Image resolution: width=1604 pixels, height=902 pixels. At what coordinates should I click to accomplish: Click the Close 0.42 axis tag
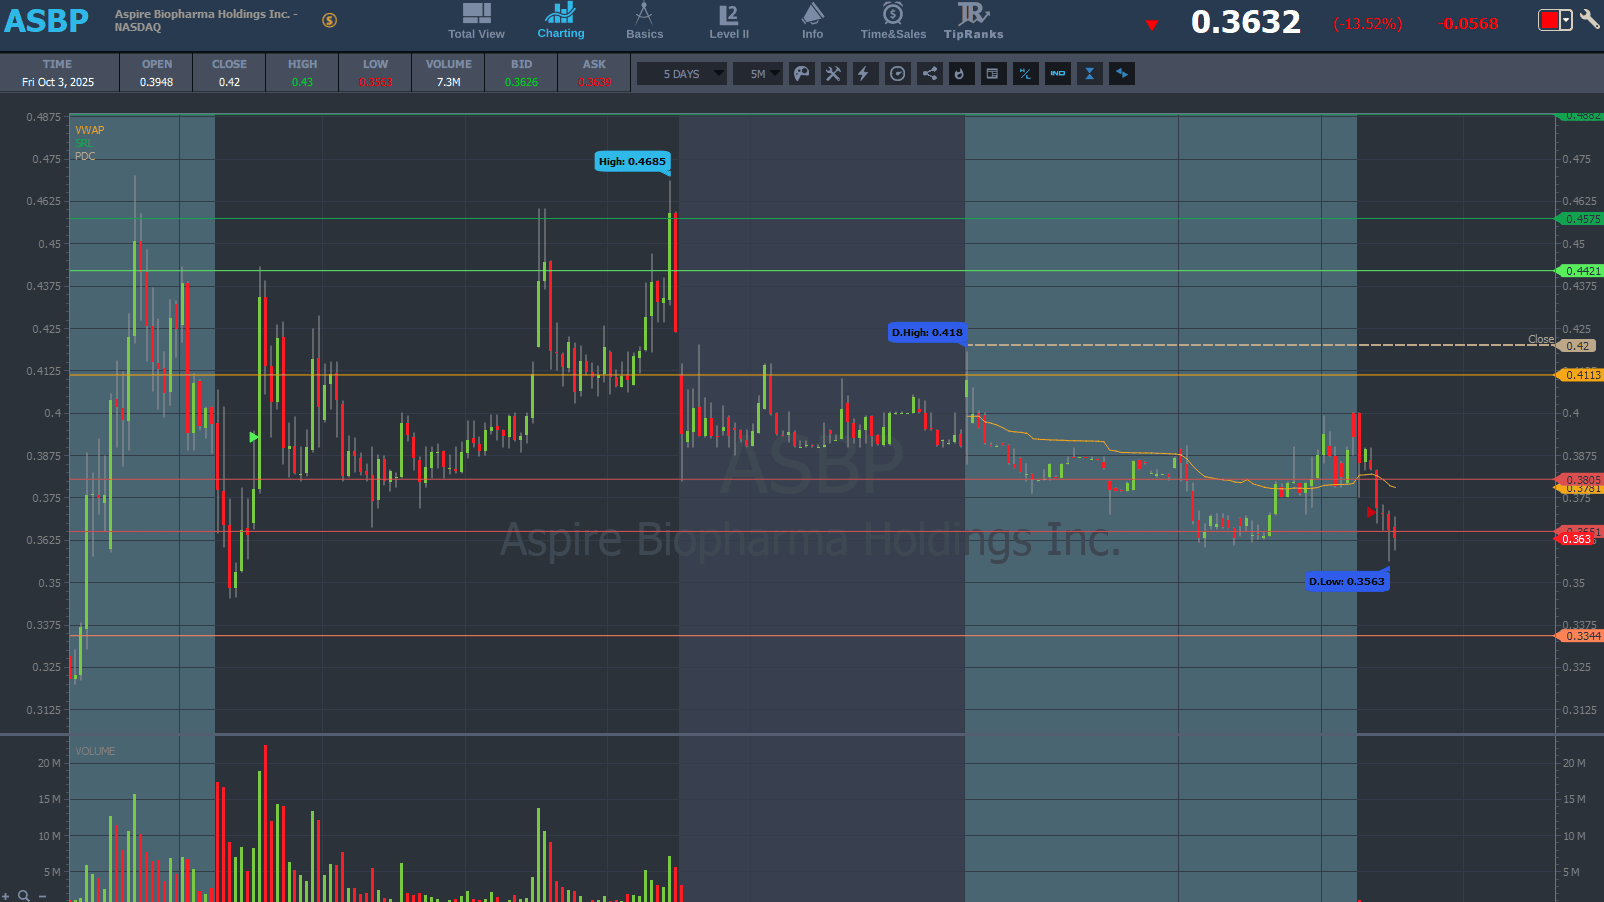[1577, 346]
